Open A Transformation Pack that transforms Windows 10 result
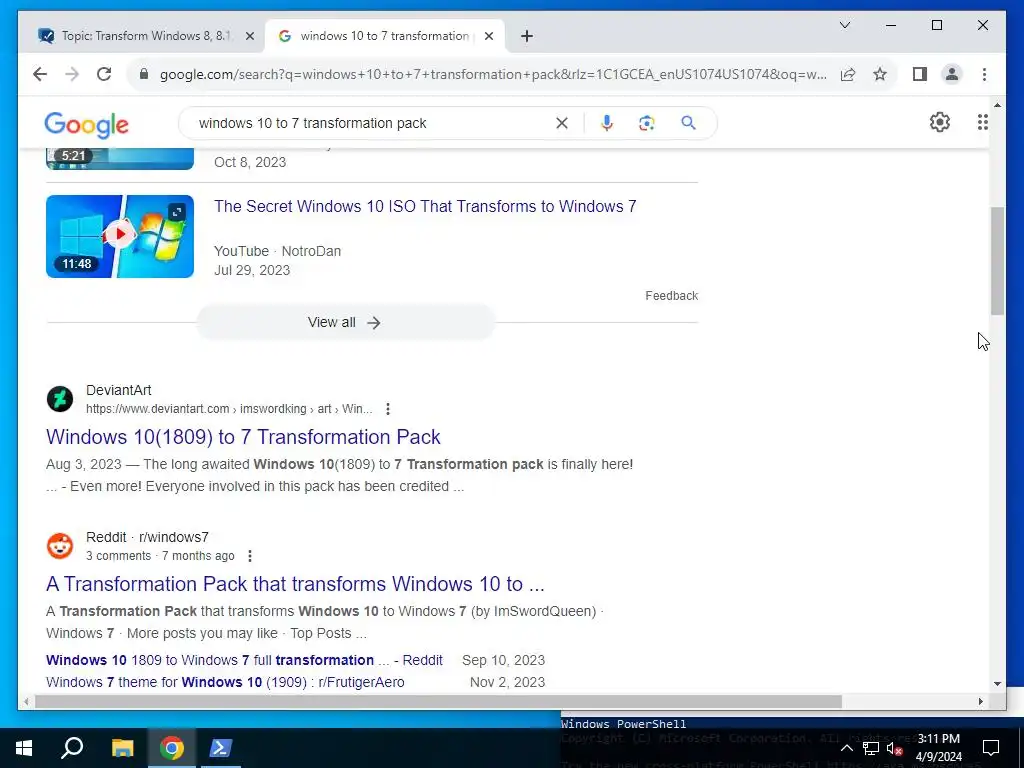This screenshot has width=1024, height=768. pos(295,584)
